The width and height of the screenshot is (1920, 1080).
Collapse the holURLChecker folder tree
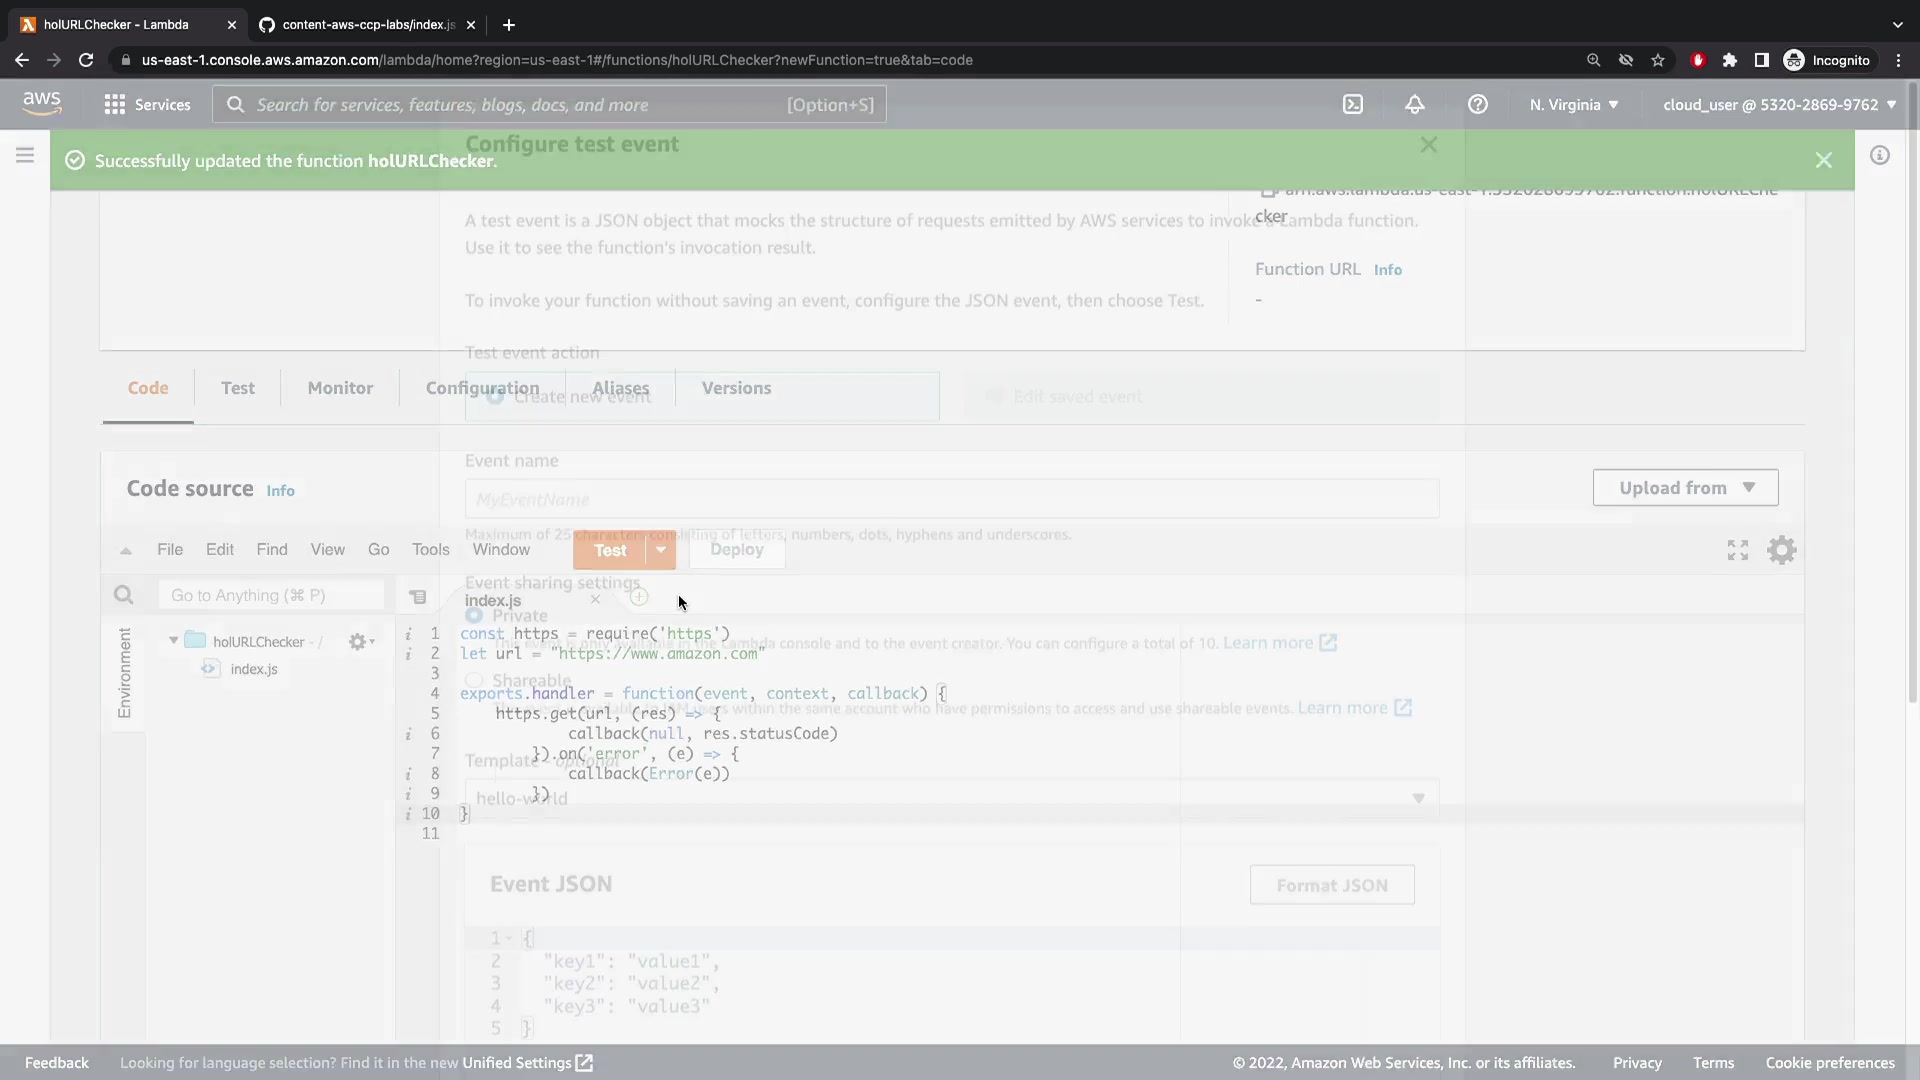(x=173, y=641)
